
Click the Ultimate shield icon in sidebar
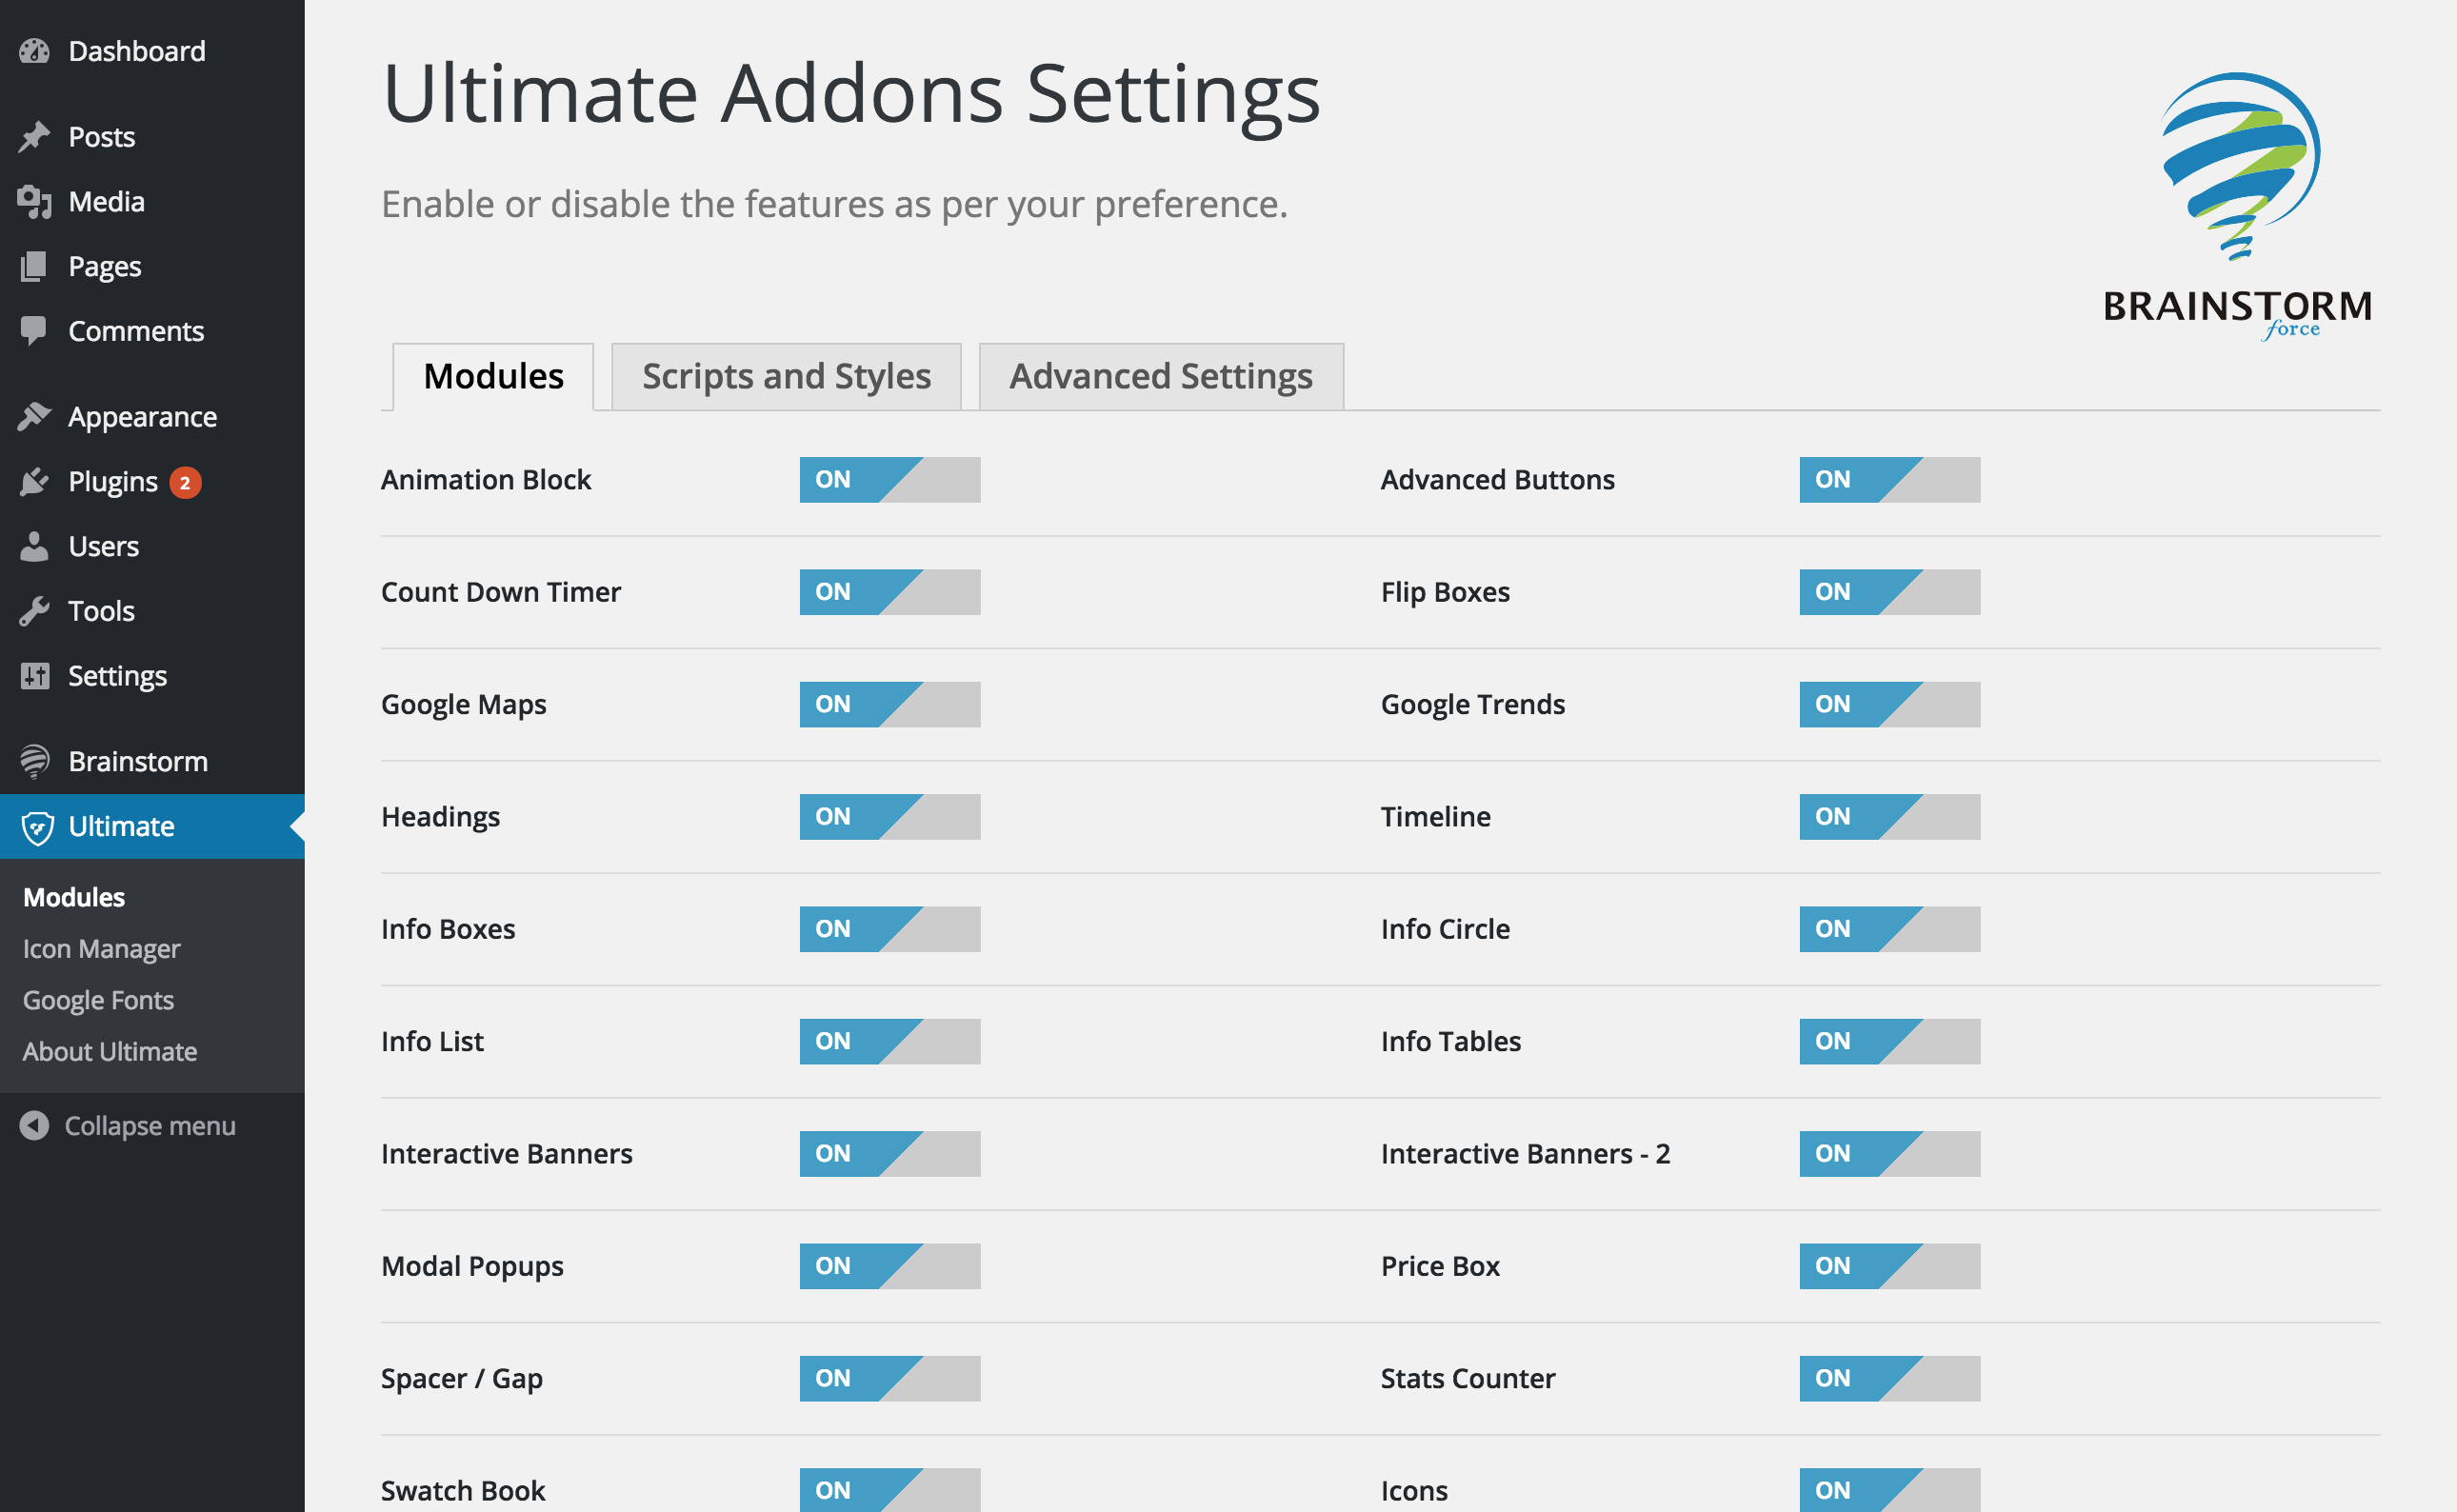(x=33, y=825)
